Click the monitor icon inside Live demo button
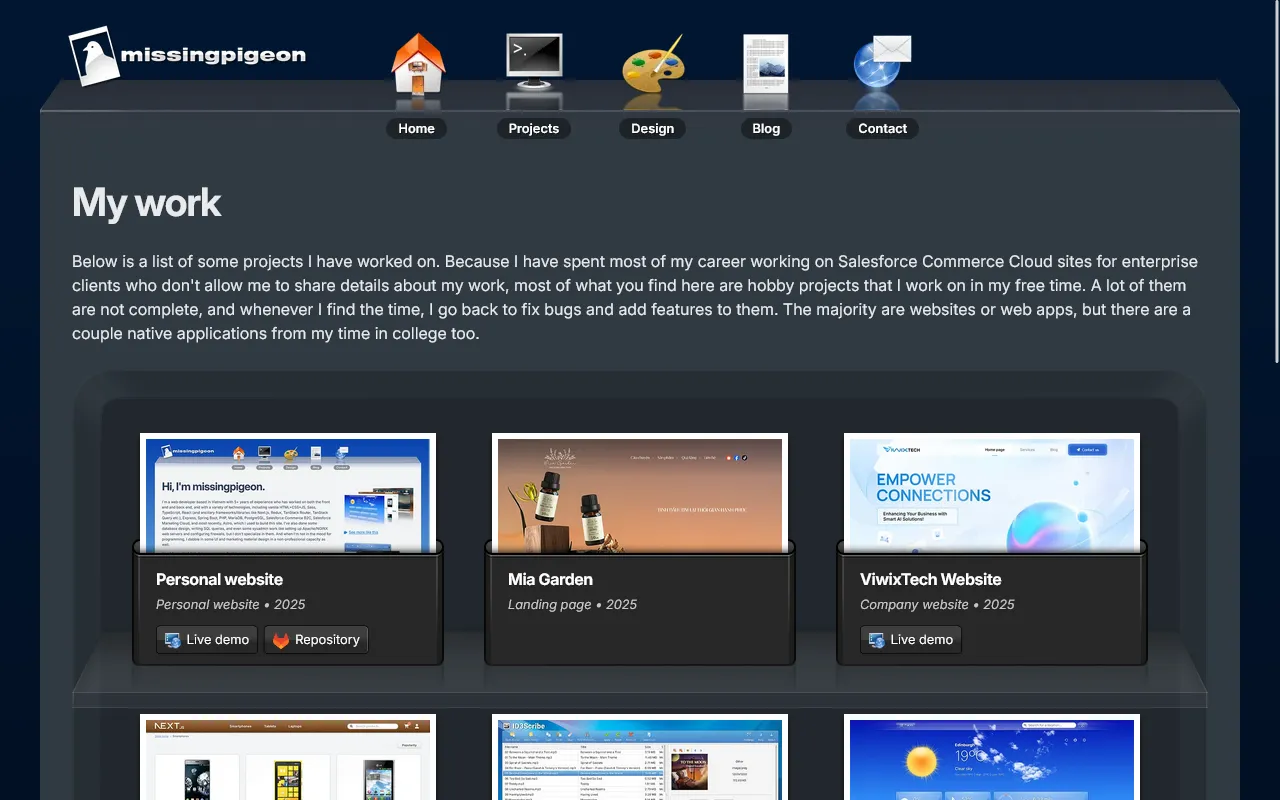The width and height of the screenshot is (1280, 800). coord(170,639)
